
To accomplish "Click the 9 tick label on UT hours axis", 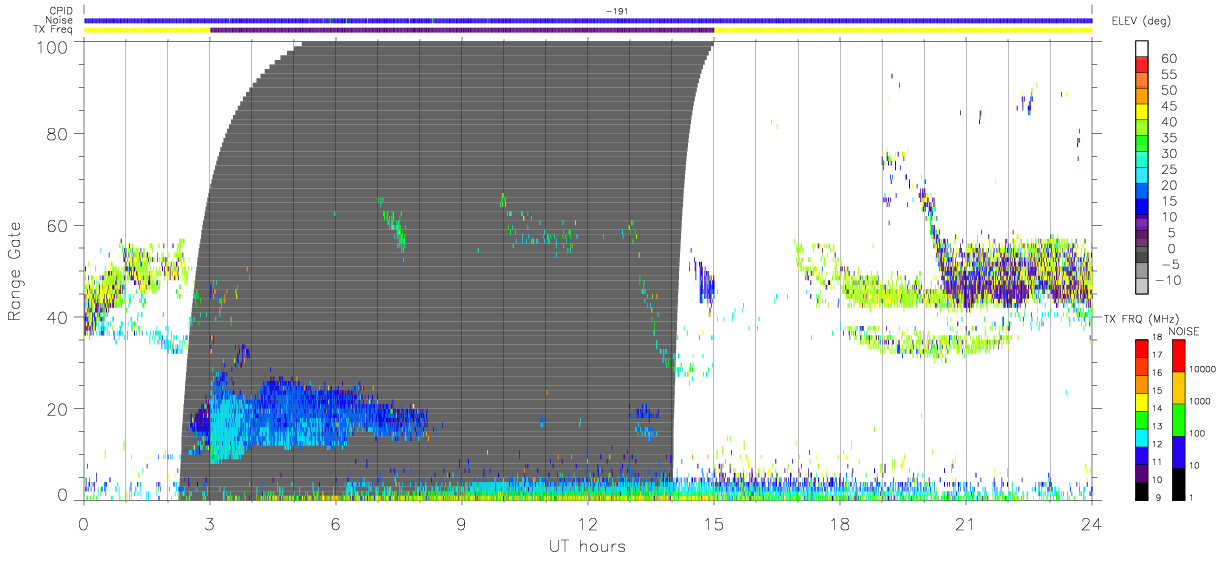I will tap(461, 523).
